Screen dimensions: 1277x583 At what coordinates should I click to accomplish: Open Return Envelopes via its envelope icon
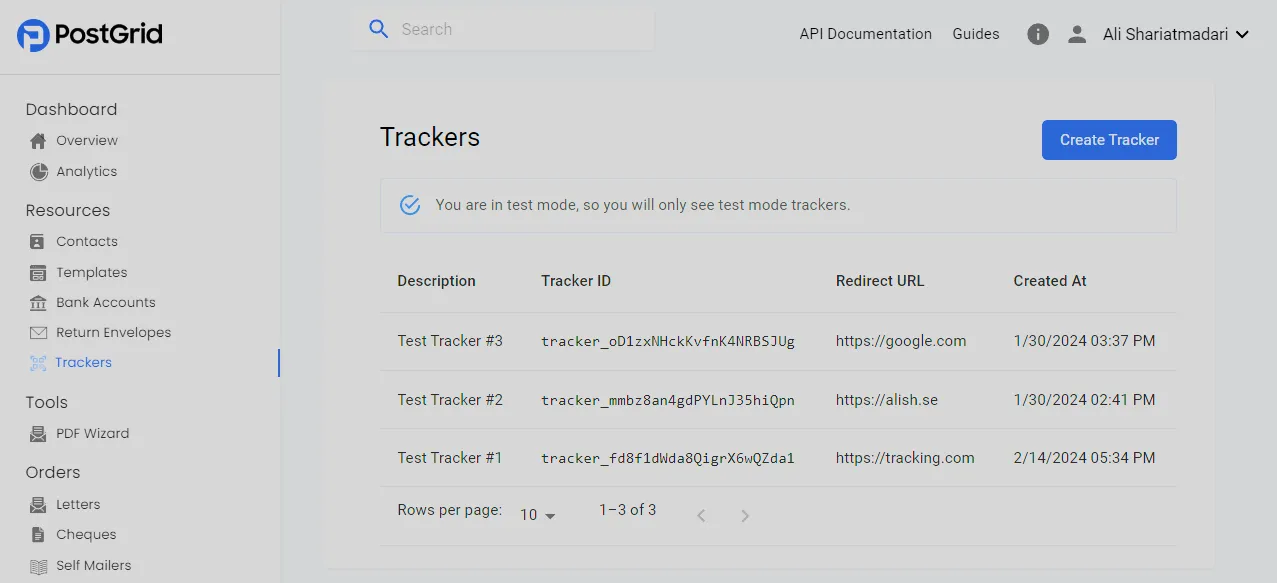click(x=36, y=332)
